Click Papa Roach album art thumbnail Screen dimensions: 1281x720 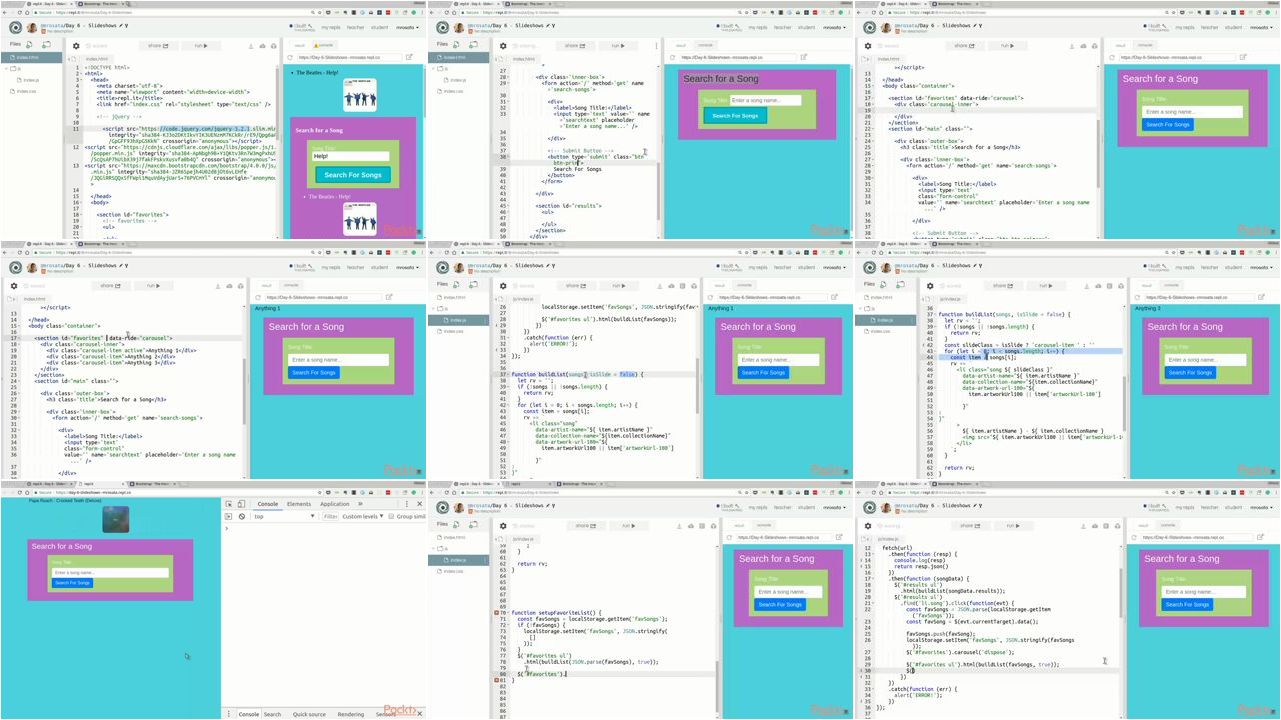point(115,519)
